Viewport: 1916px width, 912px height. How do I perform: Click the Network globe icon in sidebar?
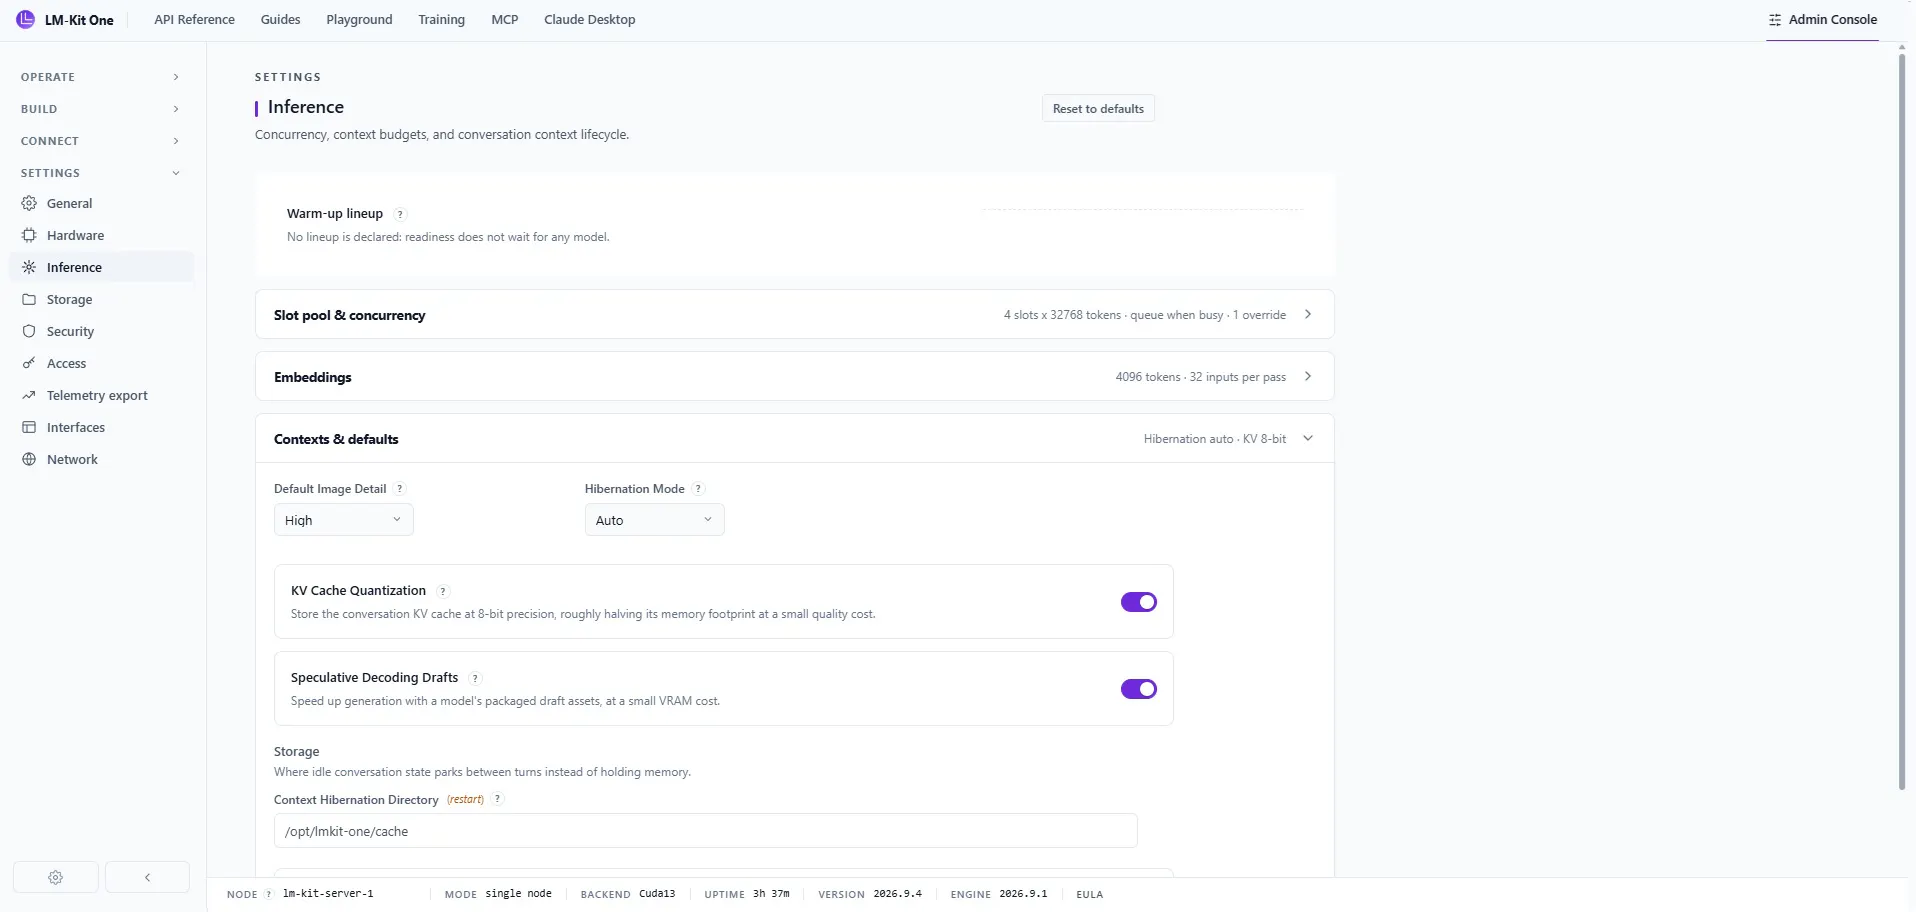click(x=29, y=459)
